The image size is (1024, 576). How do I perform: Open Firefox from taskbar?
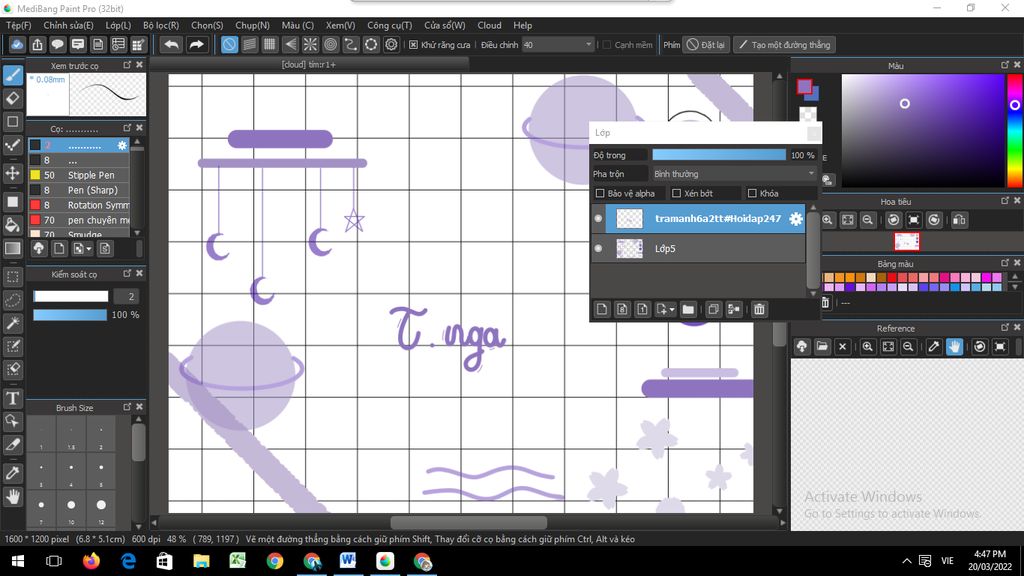click(x=91, y=561)
